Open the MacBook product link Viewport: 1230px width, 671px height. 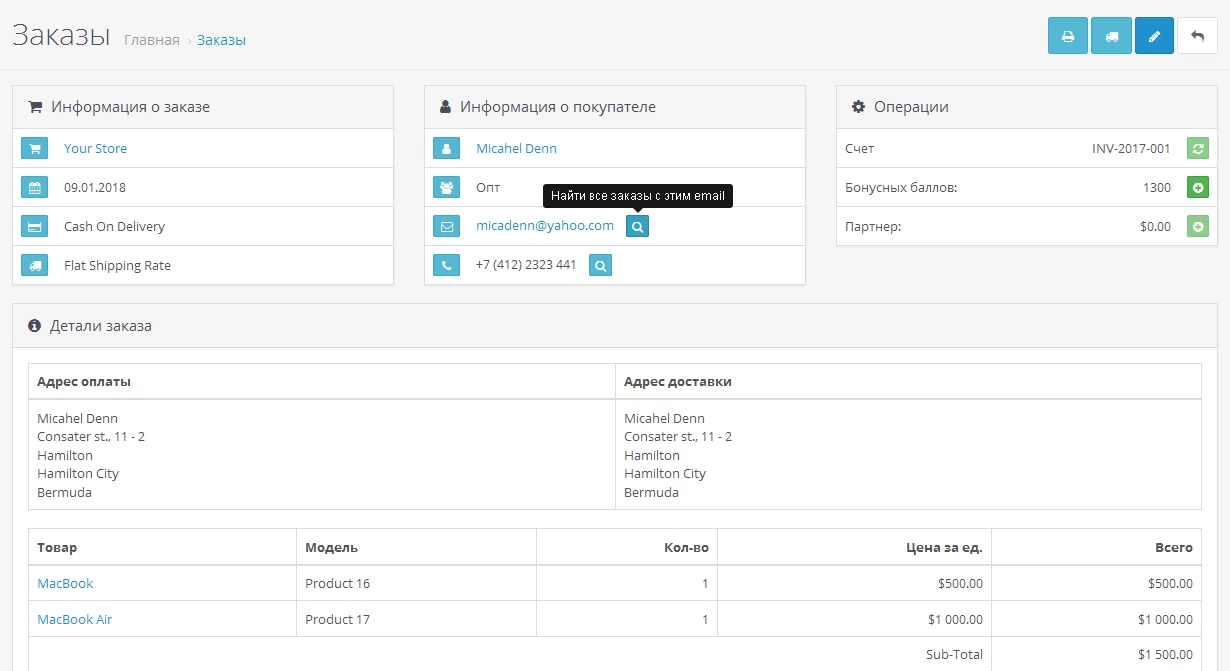[65, 584]
